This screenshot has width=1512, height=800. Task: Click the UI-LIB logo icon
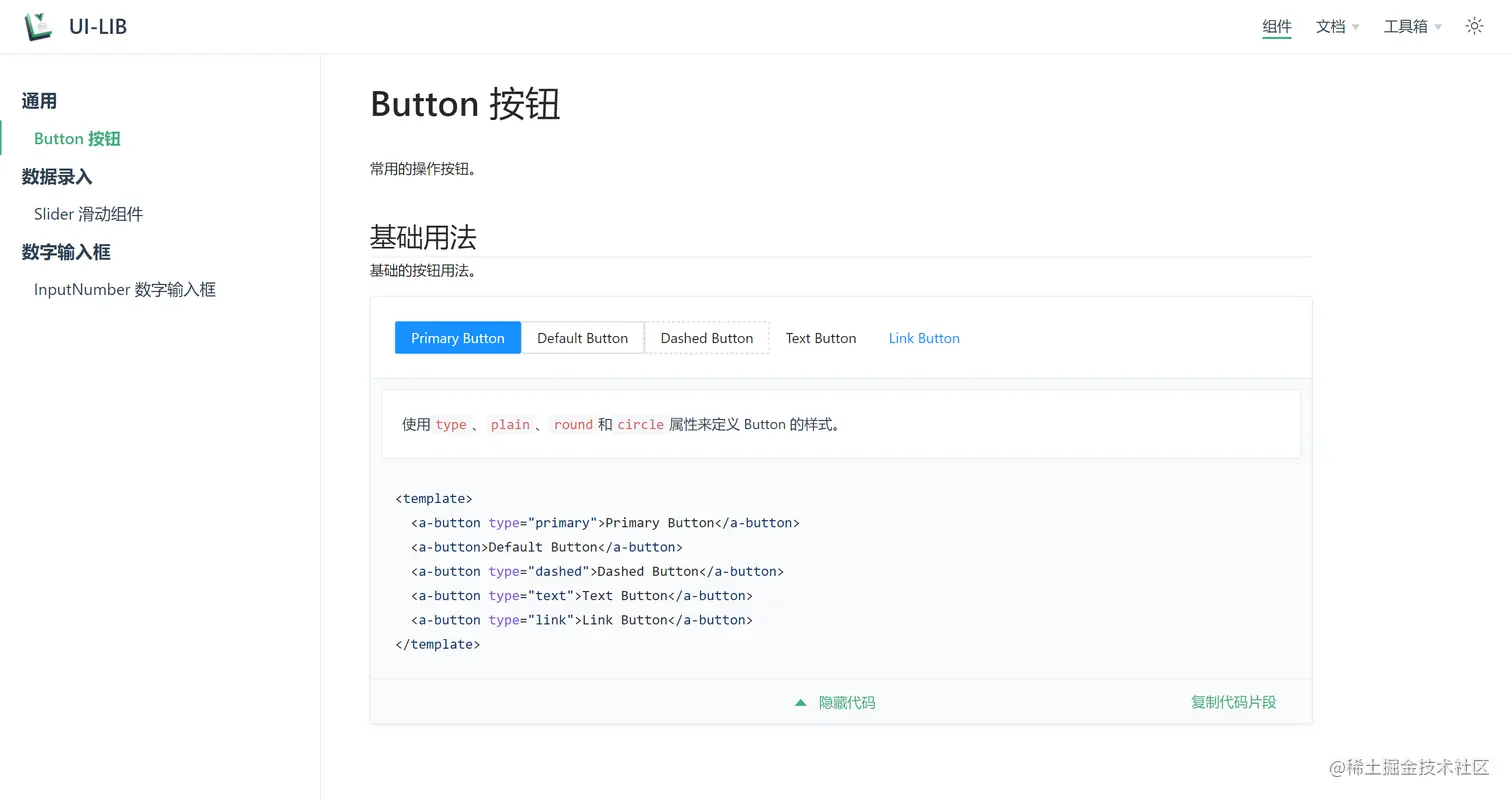pyautogui.click(x=38, y=26)
